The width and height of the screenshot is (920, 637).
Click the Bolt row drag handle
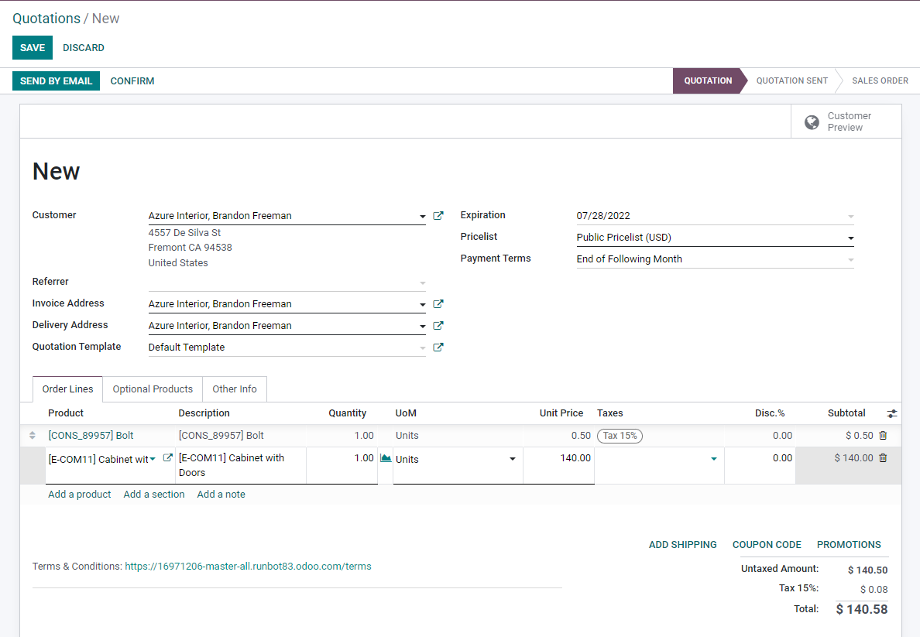[32, 436]
